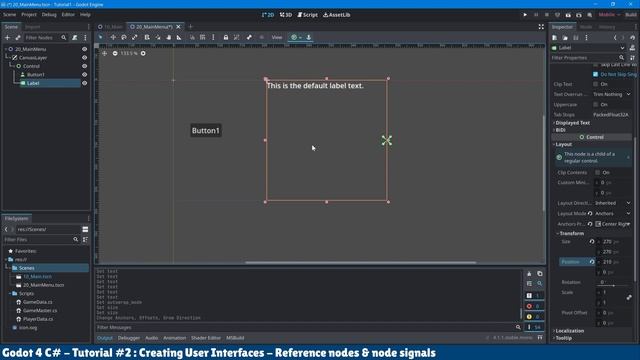Switch to the AssetLib workspace
The width and height of the screenshot is (640, 360).
337,15
